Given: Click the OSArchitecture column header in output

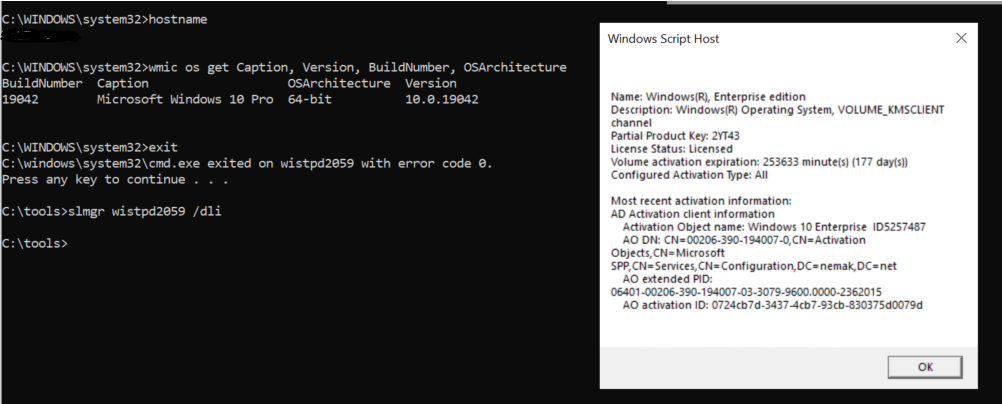Looking at the screenshot, I should coord(338,84).
